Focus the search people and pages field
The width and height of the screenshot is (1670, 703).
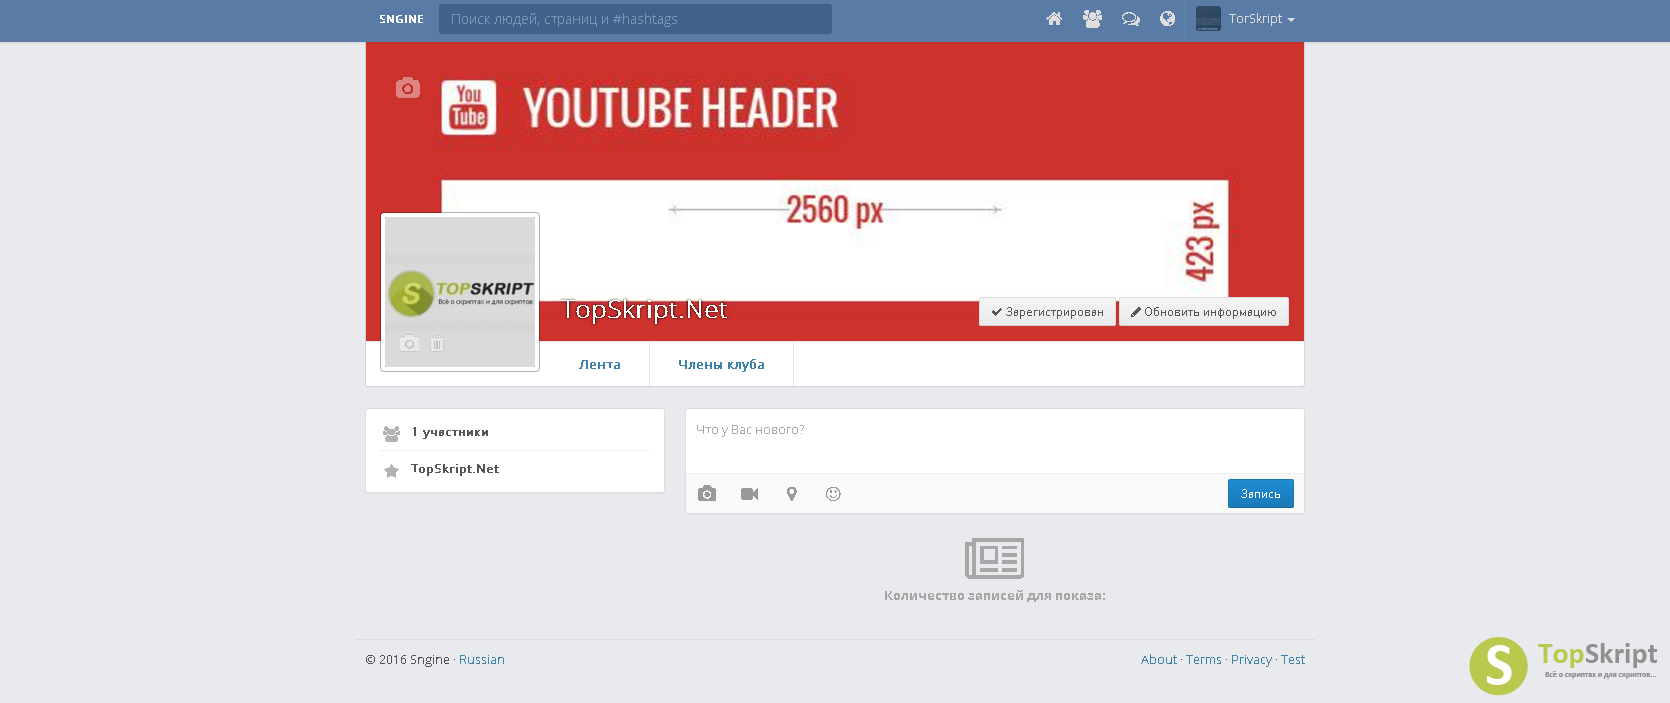[635, 19]
